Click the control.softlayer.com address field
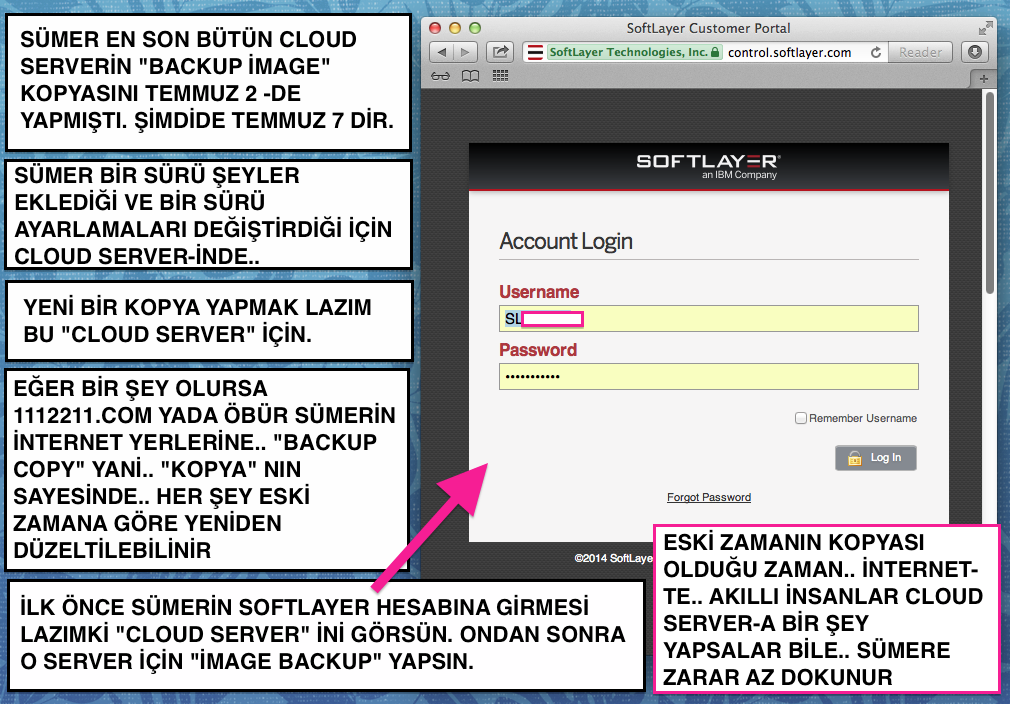This screenshot has width=1010, height=704. tap(790, 52)
